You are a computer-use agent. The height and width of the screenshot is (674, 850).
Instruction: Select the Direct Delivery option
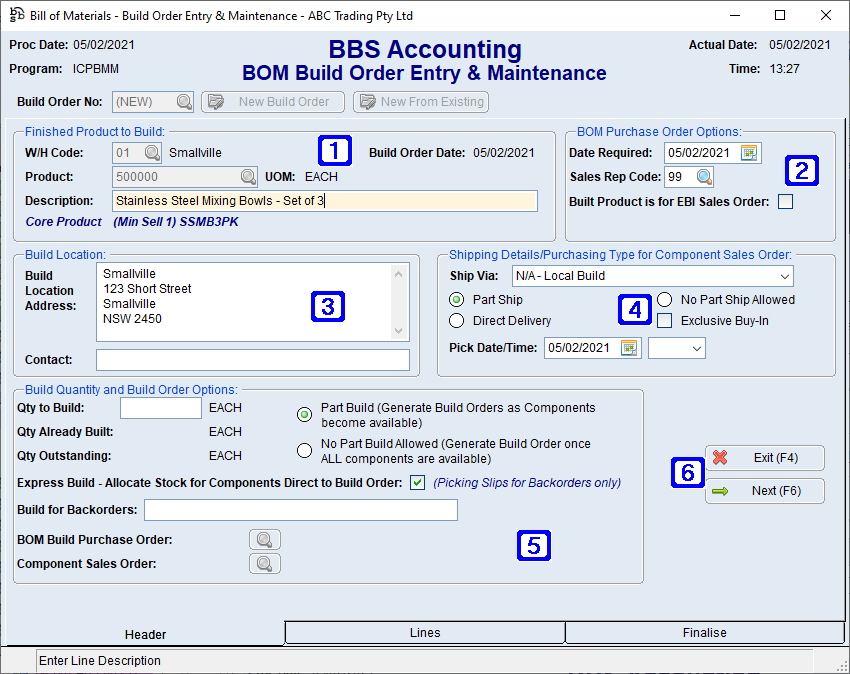(x=457, y=319)
